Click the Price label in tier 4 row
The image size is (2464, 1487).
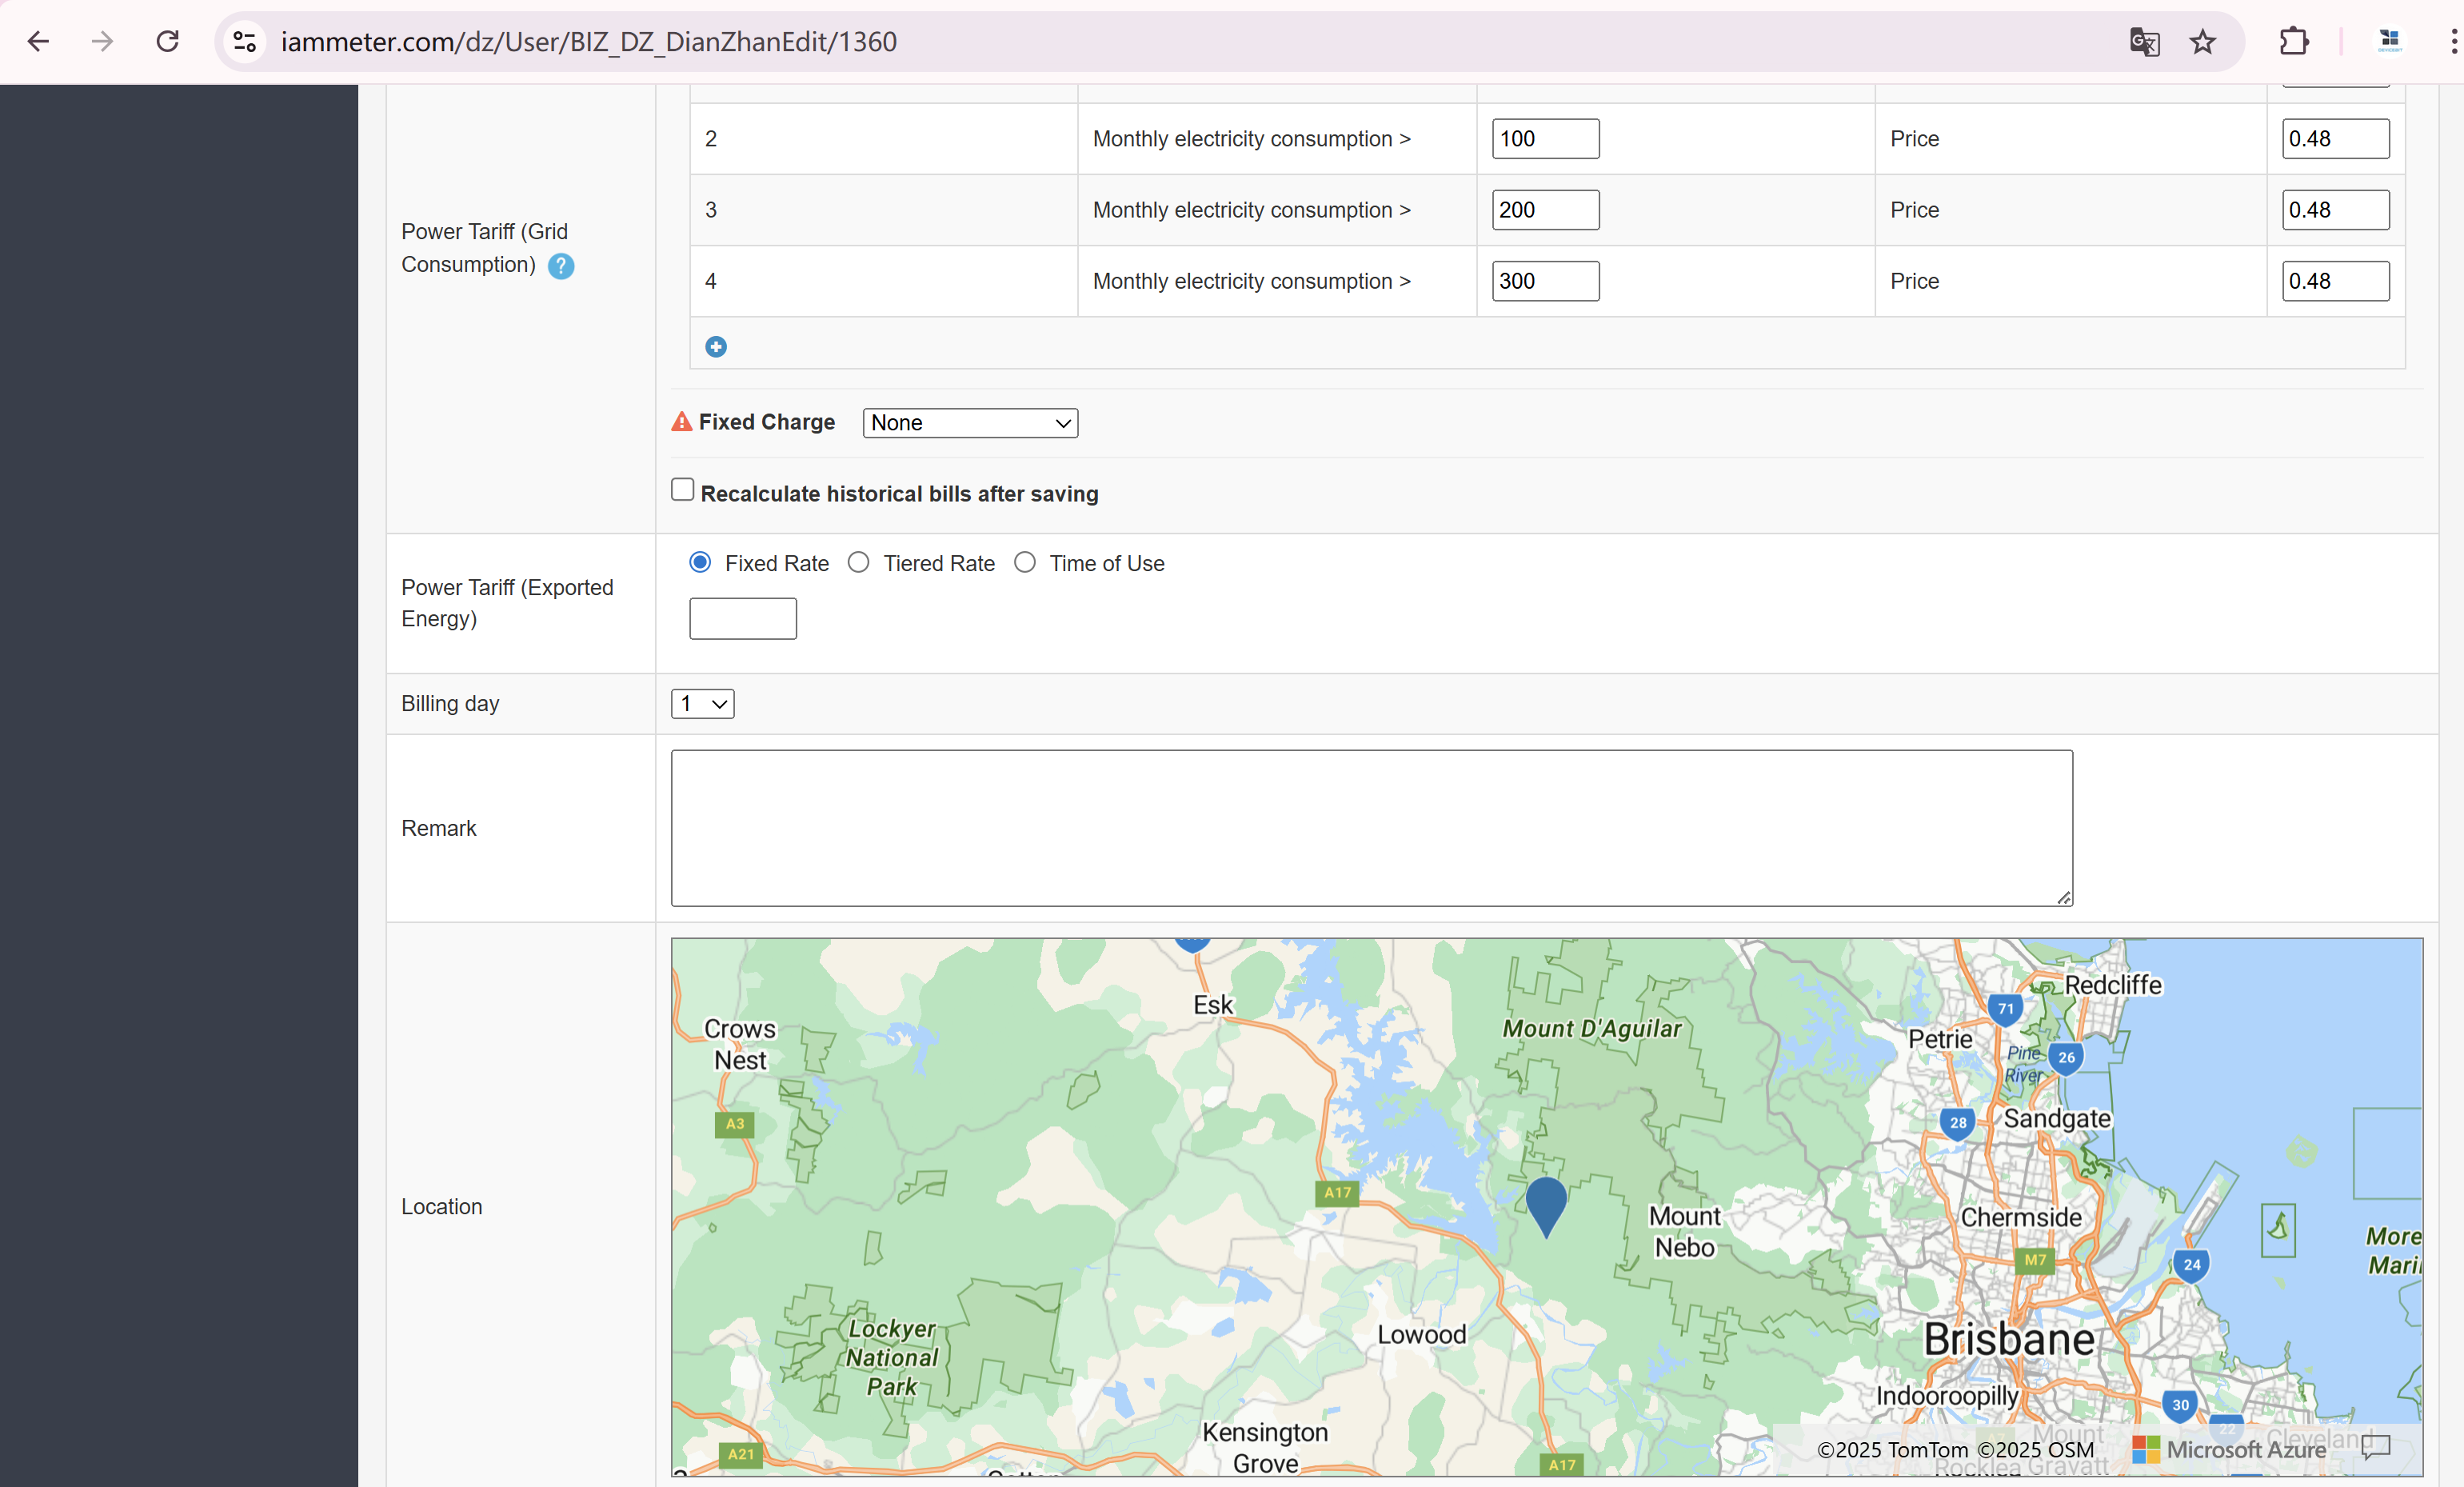1914,281
